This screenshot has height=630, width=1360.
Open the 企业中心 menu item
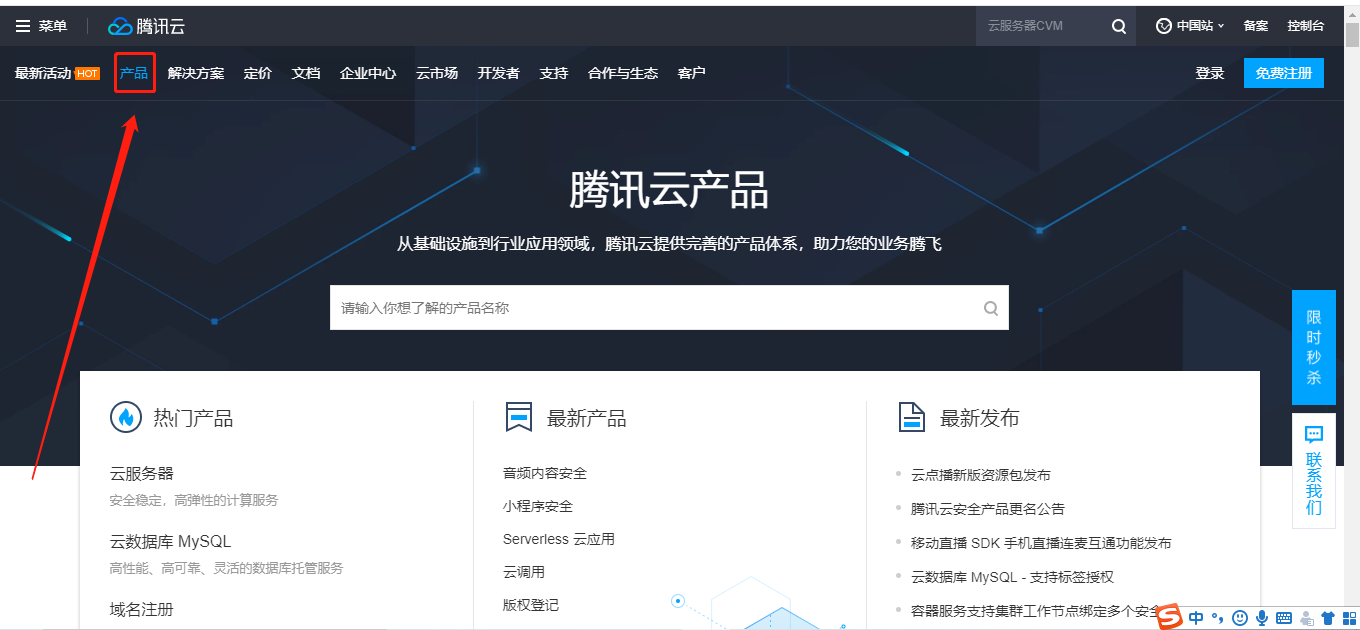tap(368, 73)
